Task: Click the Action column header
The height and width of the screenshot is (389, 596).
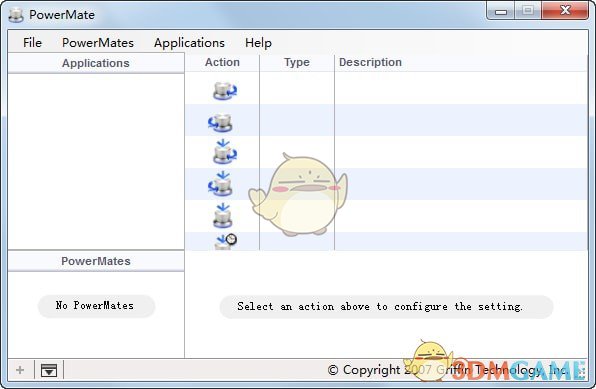Action: (x=222, y=62)
